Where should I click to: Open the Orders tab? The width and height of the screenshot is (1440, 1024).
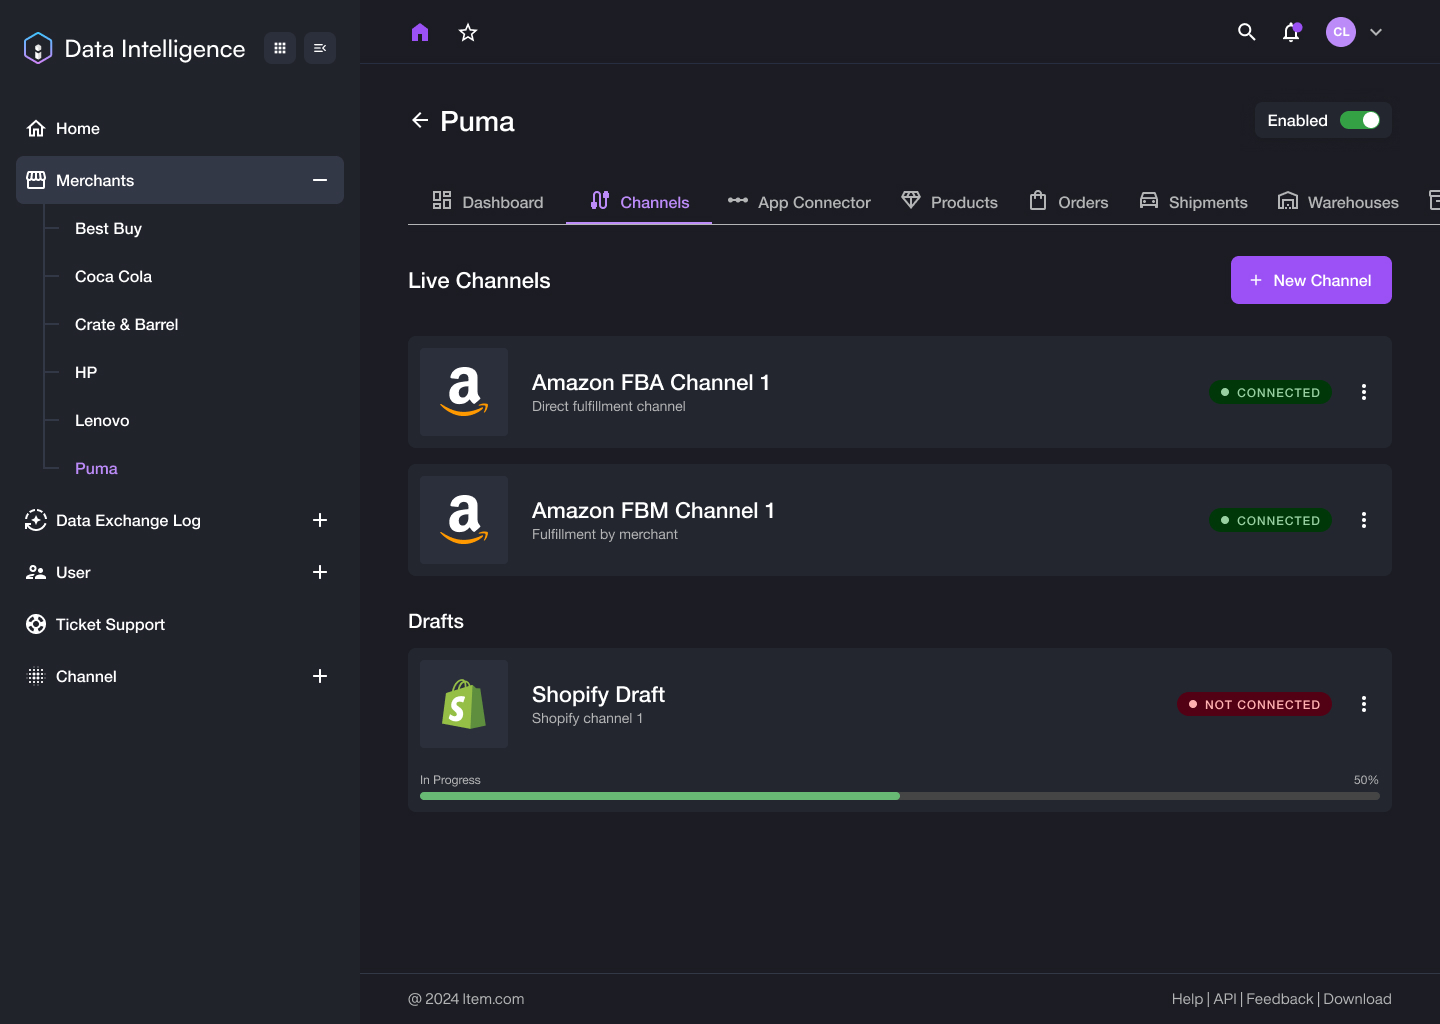(x=1069, y=201)
